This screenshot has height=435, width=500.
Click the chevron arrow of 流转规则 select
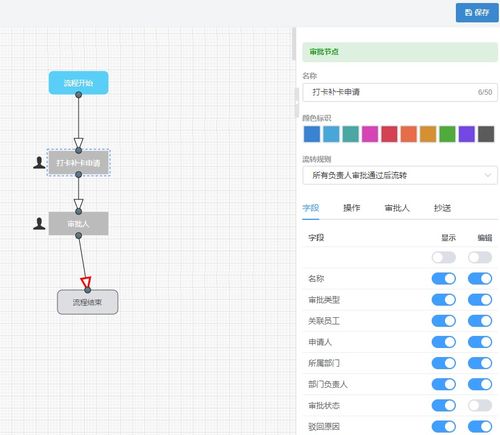488,175
